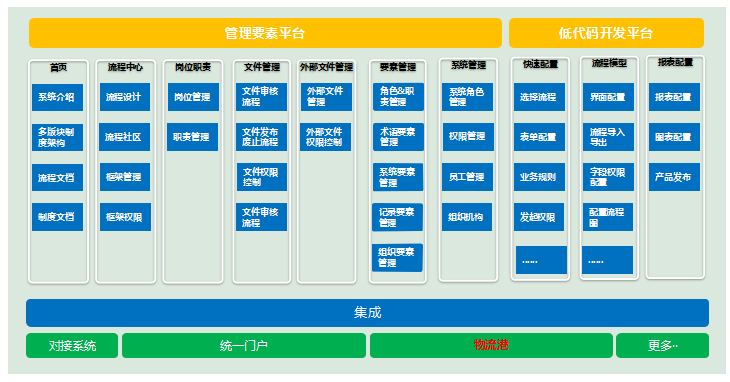Select 权限管理 under 系统管理
This screenshot has height=382, width=730.
click(468, 137)
